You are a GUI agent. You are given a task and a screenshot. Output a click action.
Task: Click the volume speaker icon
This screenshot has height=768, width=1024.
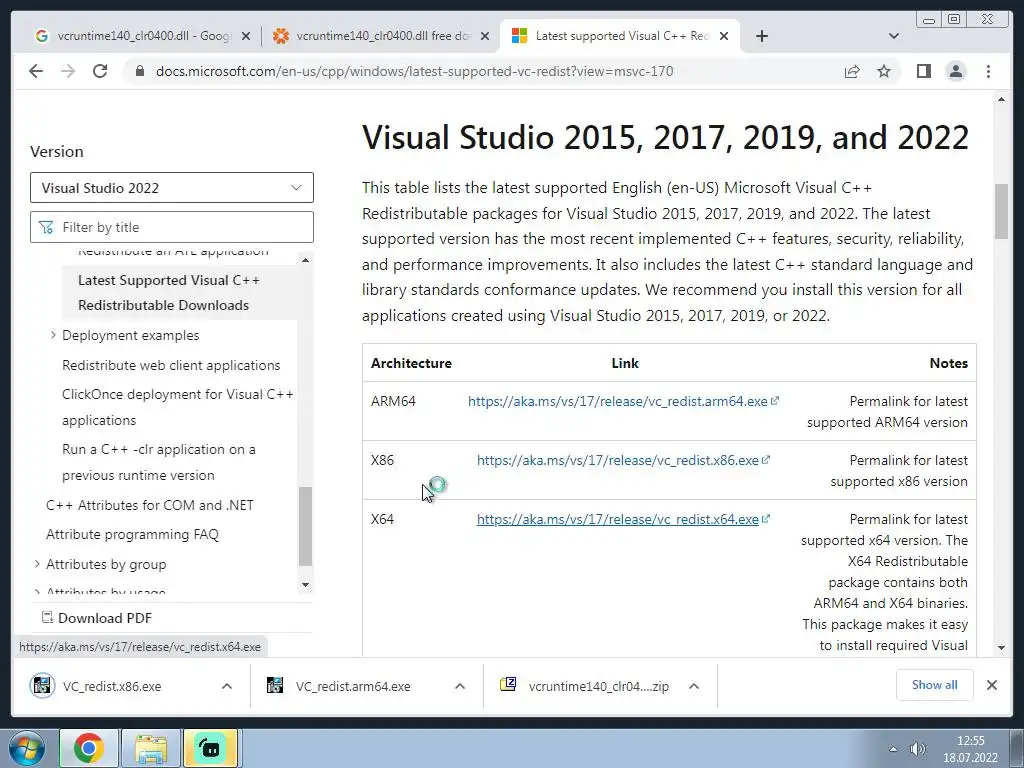[x=918, y=749]
